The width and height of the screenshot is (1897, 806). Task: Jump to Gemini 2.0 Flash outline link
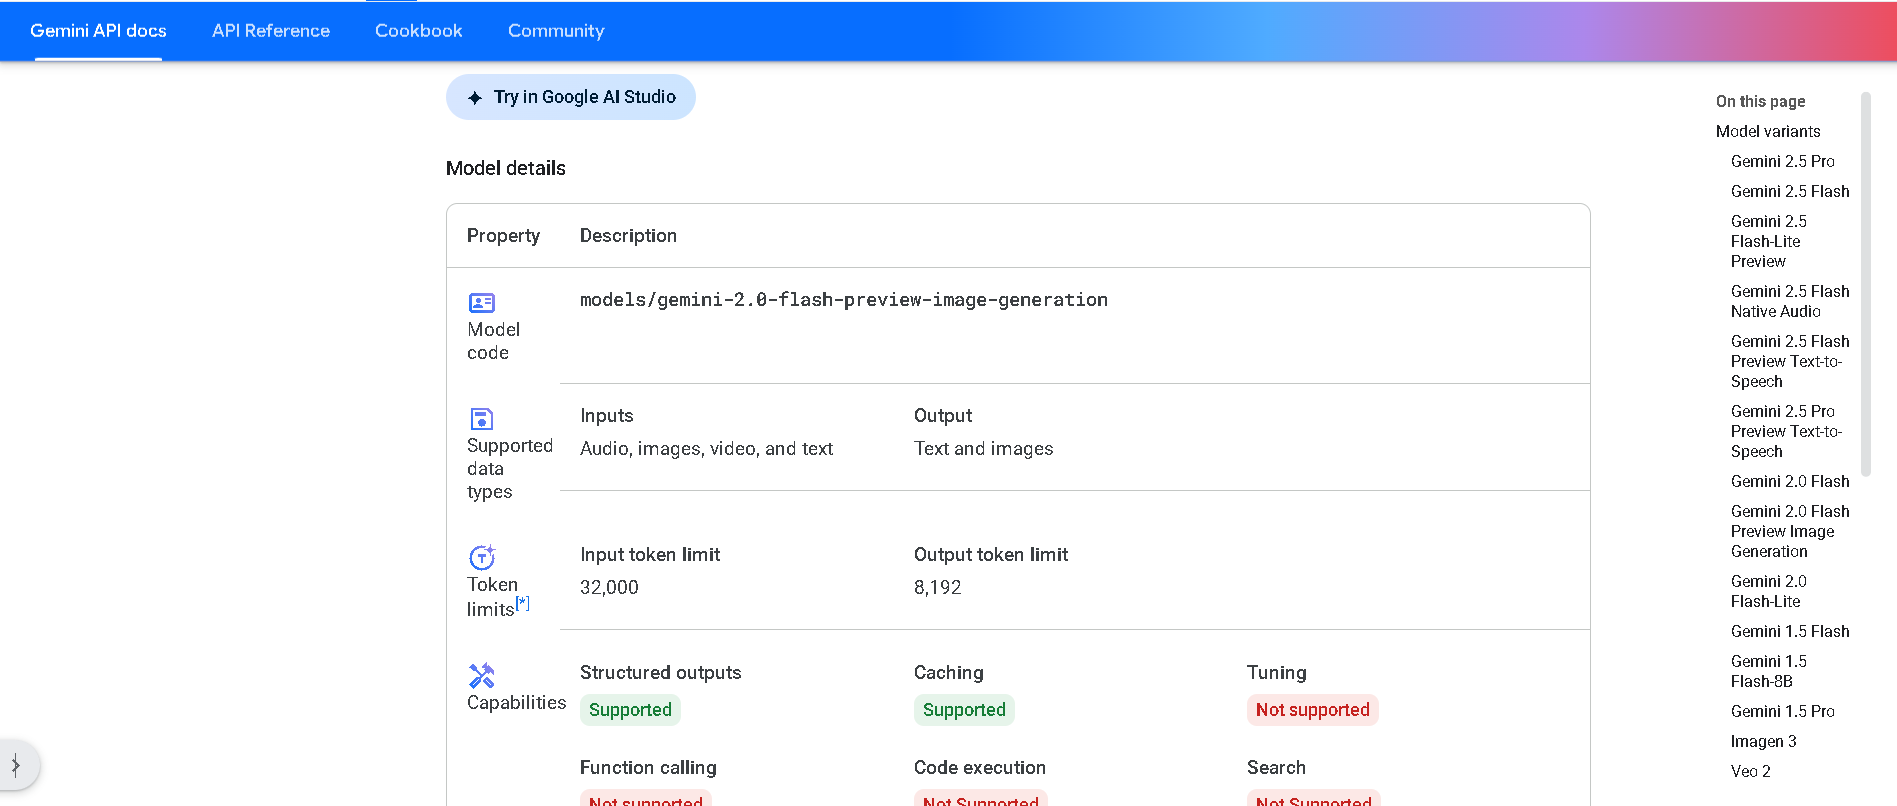click(x=1790, y=481)
